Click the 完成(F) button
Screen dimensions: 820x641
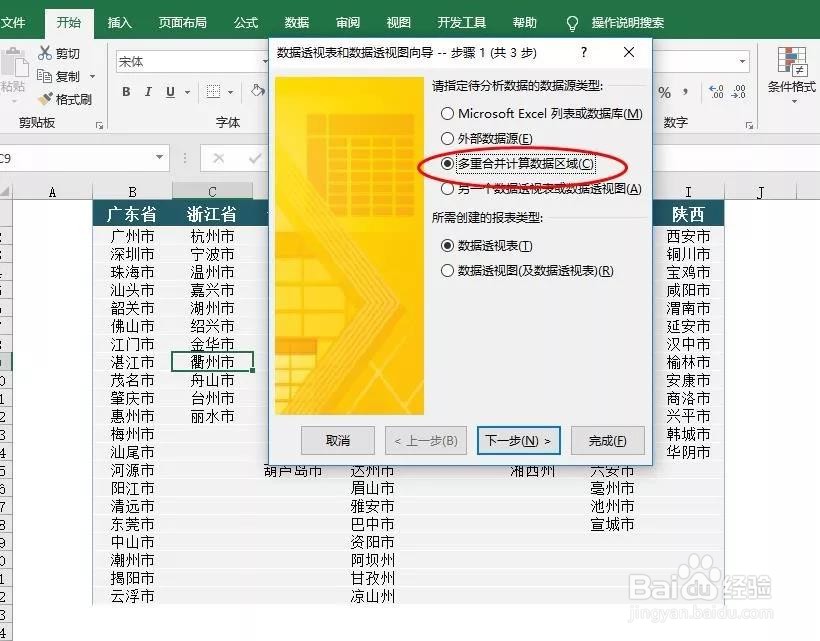pos(608,441)
